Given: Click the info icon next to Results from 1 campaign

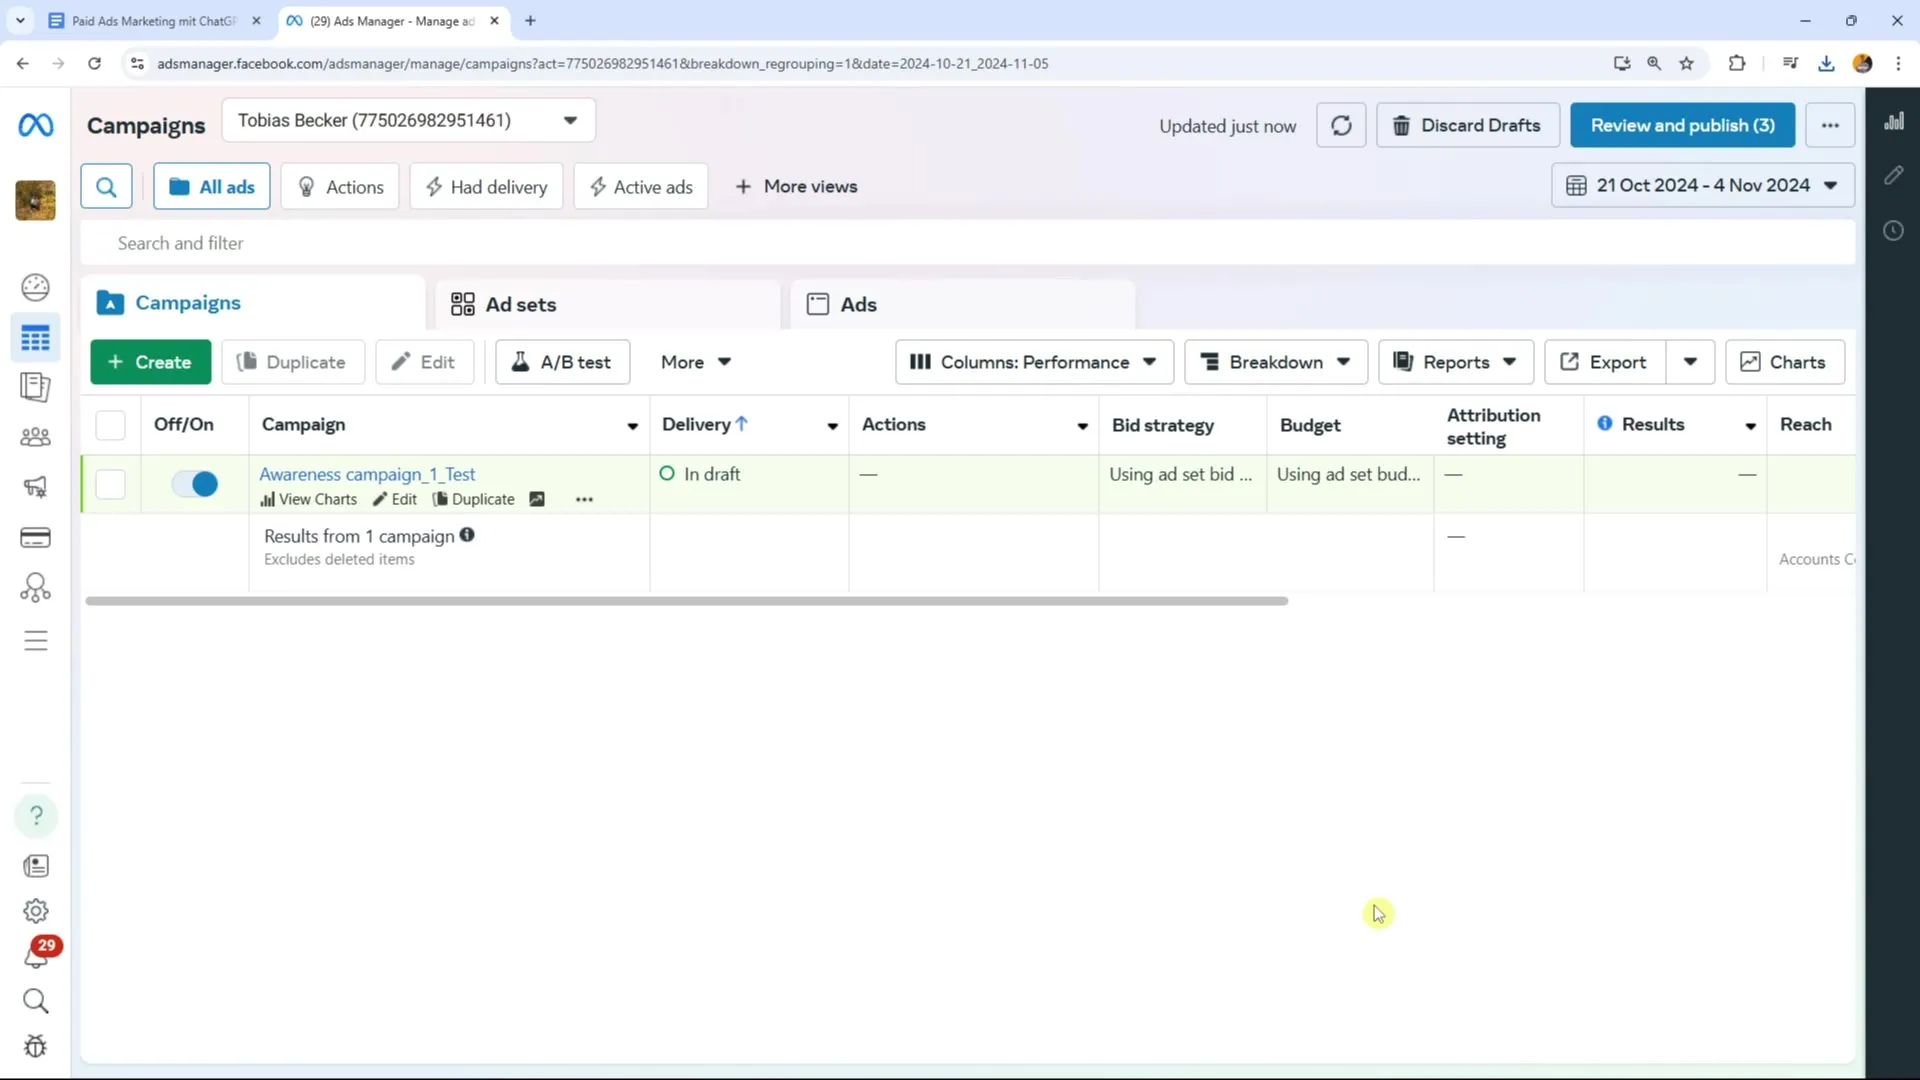Looking at the screenshot, I should click(x=467, y=535).
